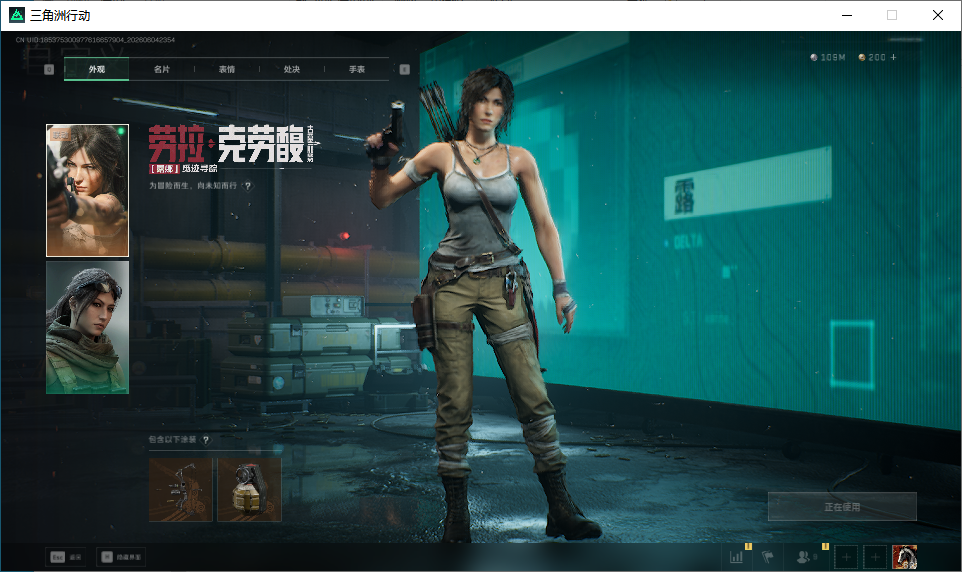The width and height of the screenshot is (962, 572).
Task: Add a teammate using second plus slot
Action: coord(875,557)
